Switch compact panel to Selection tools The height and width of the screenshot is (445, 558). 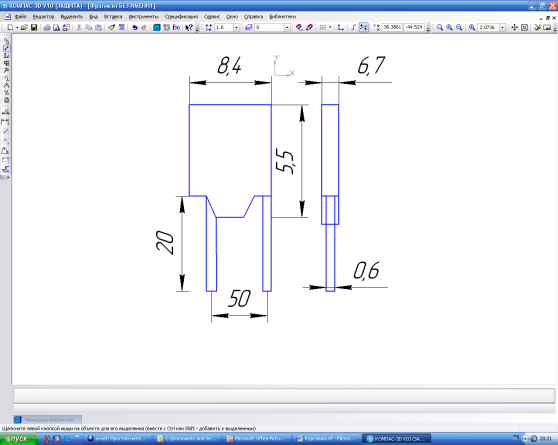click(x=6, y=93)
